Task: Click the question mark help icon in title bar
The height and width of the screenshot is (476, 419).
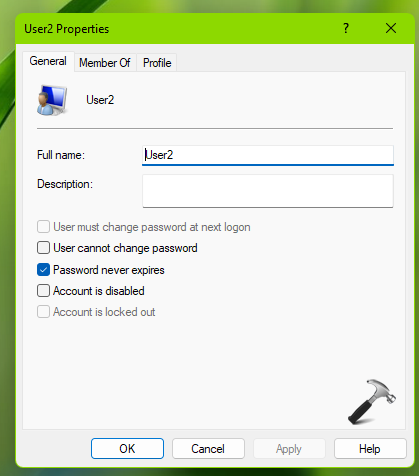Action: (346, 28)
